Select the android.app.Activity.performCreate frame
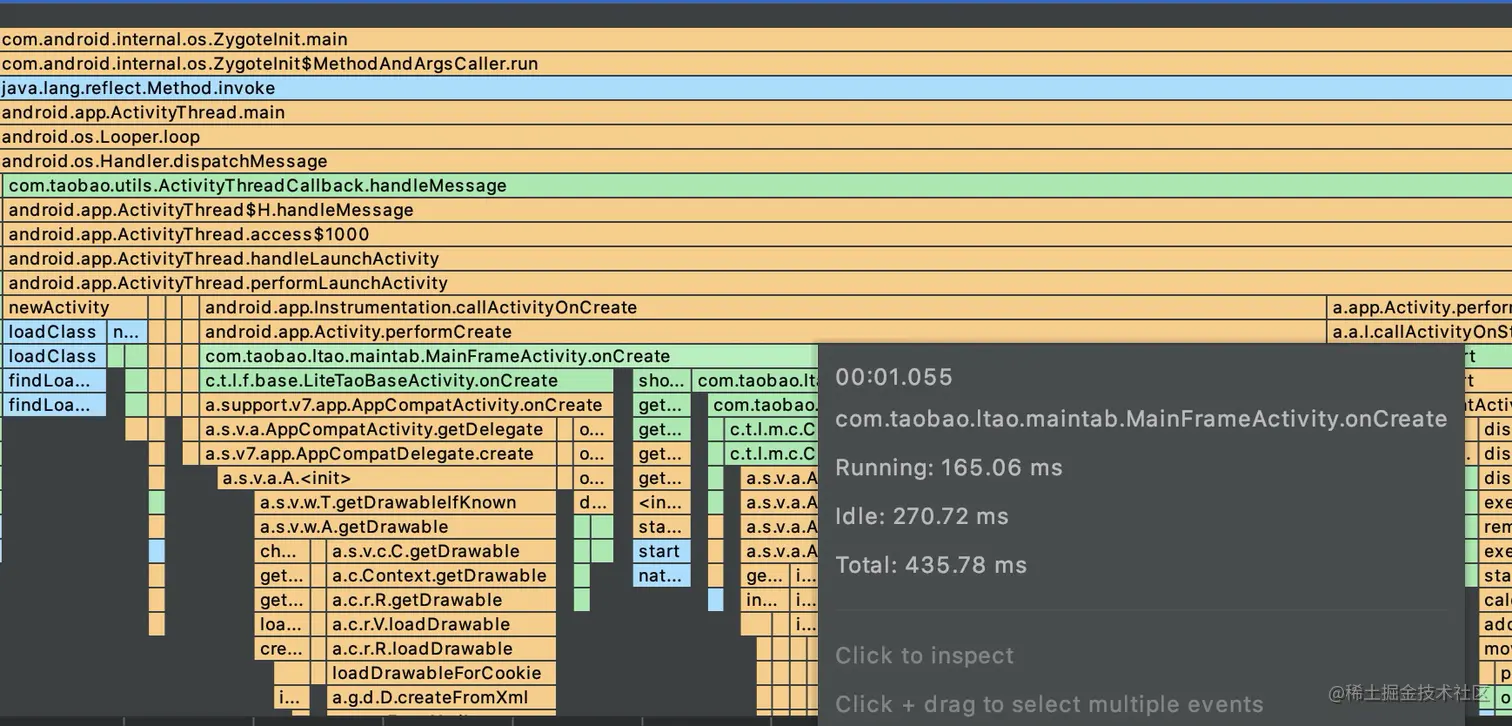Image resolution: width=1512 pixels, height=726 pixels. [x=763, y=332]
